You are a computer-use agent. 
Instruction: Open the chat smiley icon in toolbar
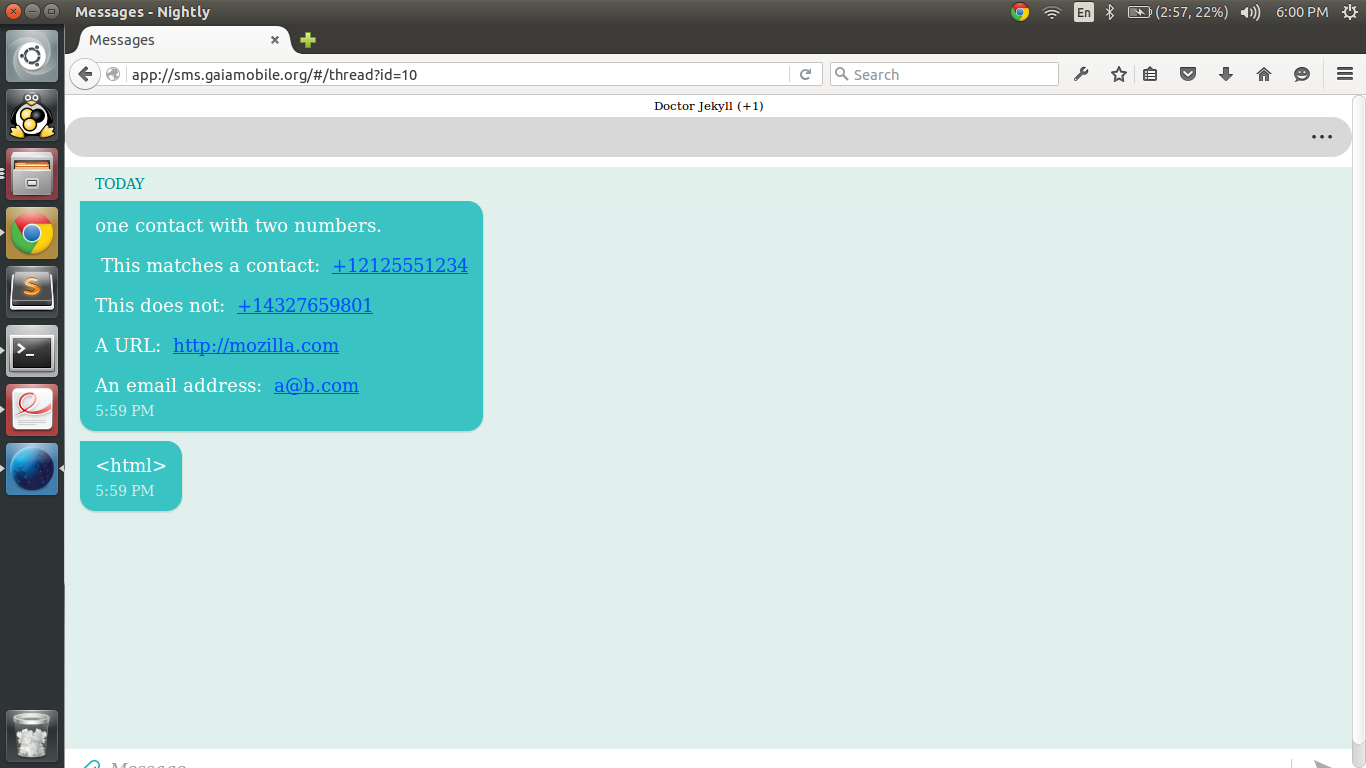point(1302,74)
